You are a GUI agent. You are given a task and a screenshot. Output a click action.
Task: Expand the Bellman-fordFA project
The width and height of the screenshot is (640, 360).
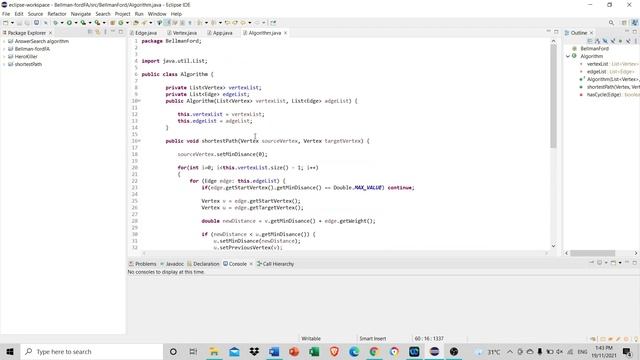pos(4,49)
